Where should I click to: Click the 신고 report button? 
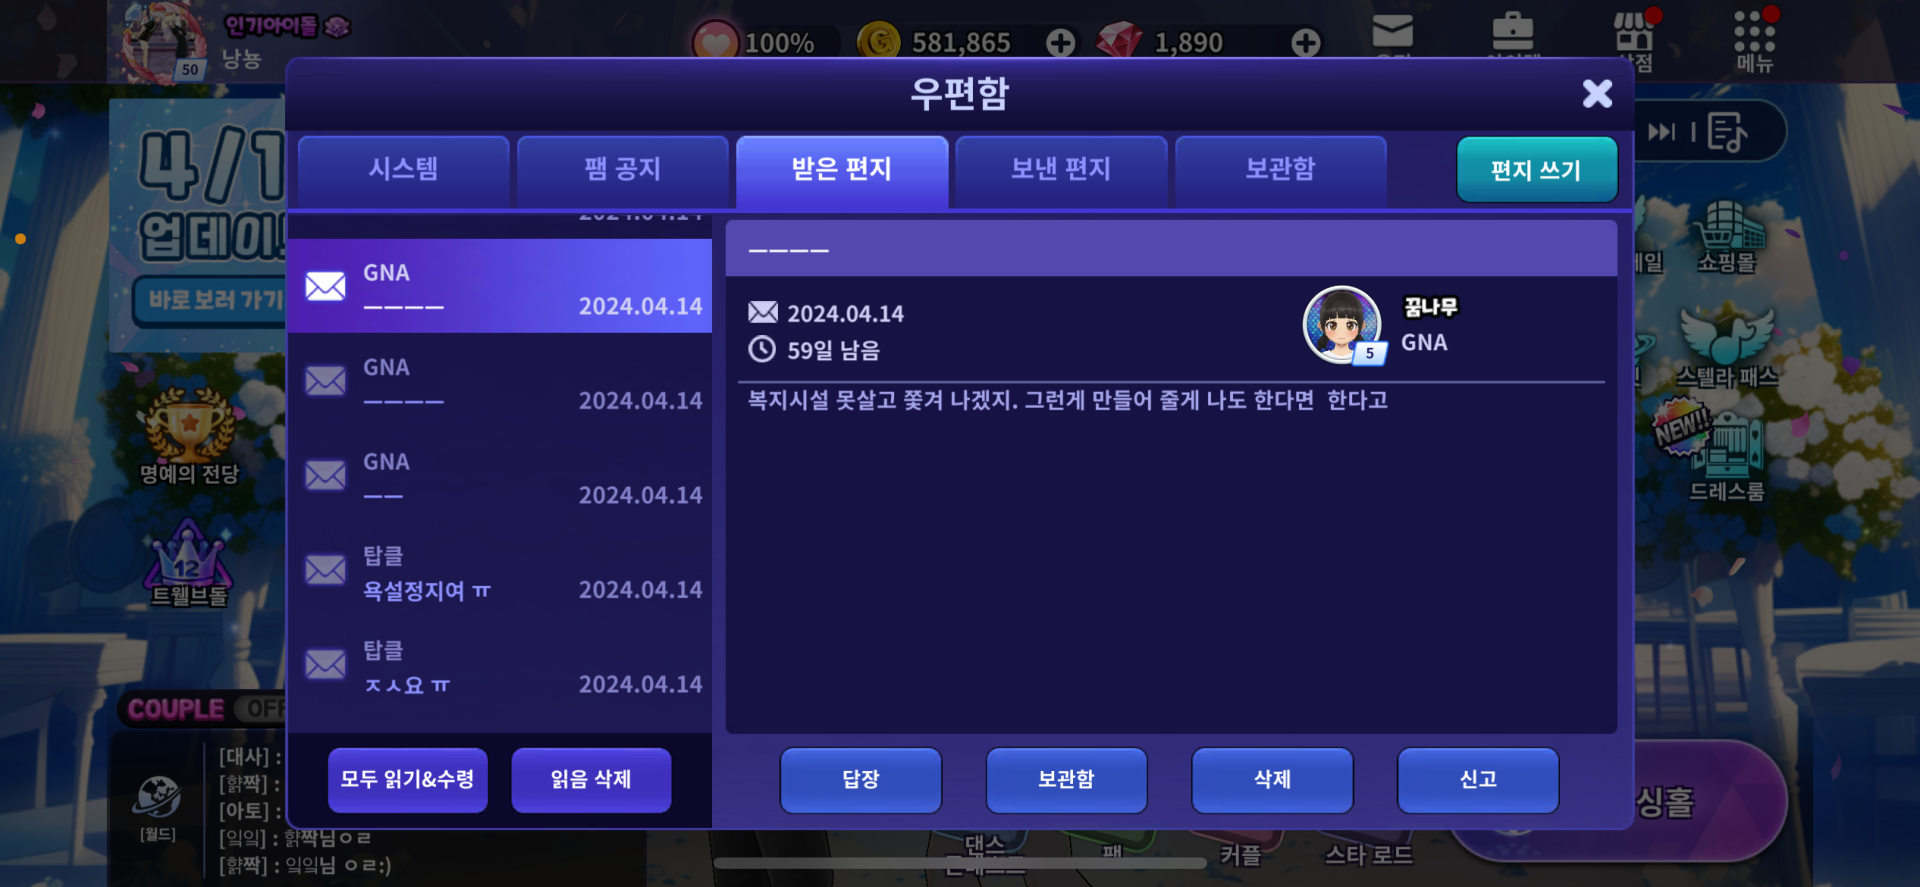point(1478,780)
